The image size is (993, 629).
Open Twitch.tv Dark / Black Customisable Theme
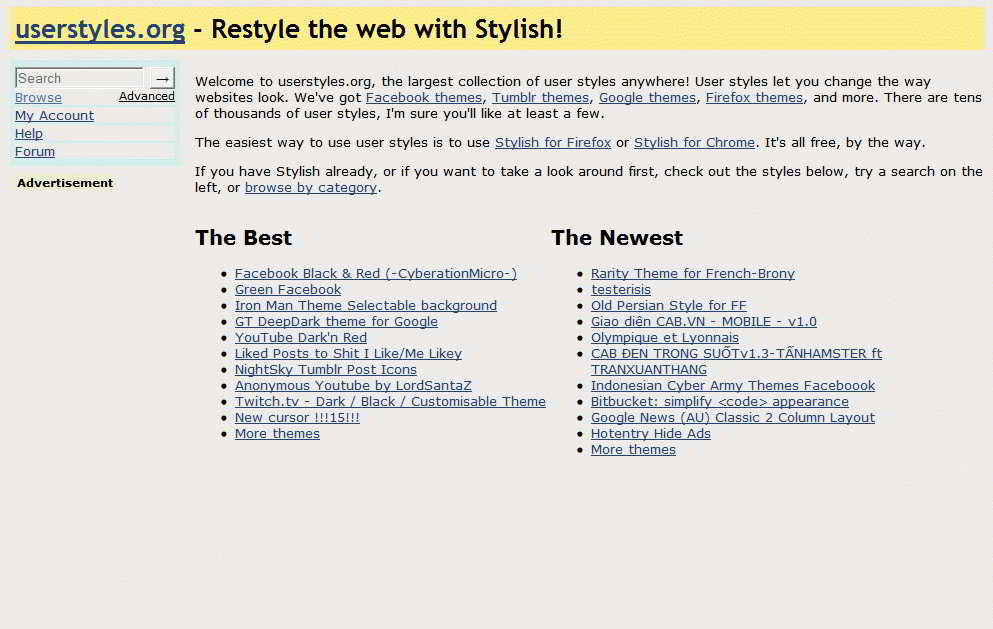[390, 402]
